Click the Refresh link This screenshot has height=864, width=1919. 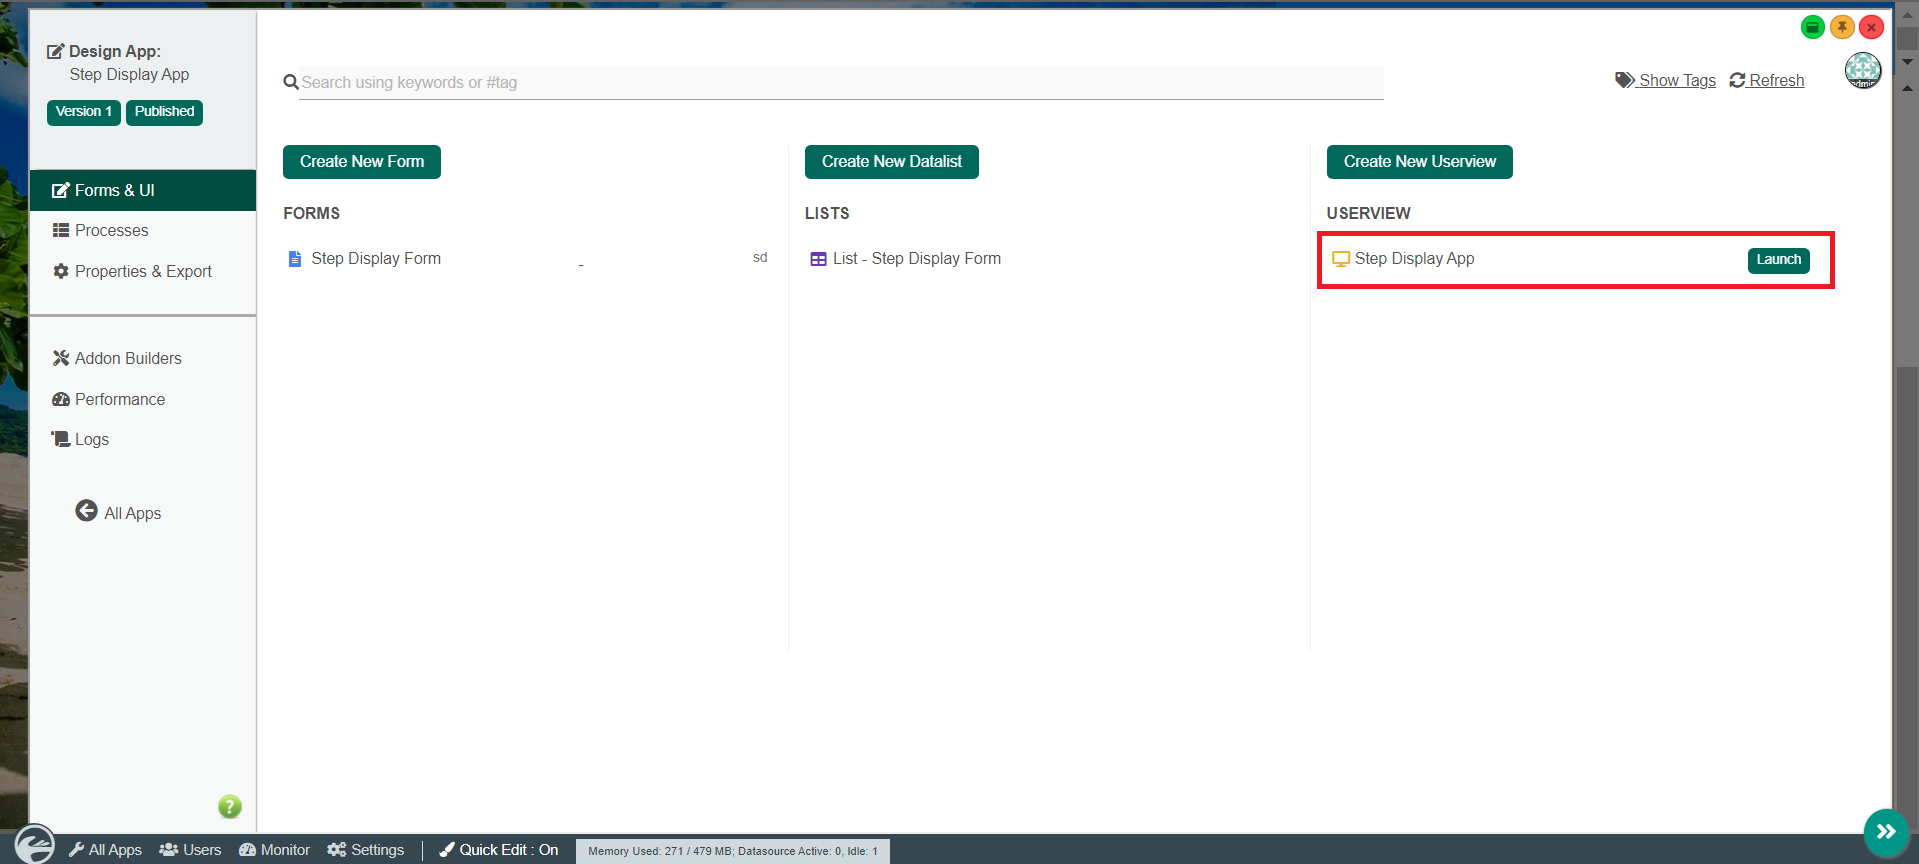tap(1776, 80)
